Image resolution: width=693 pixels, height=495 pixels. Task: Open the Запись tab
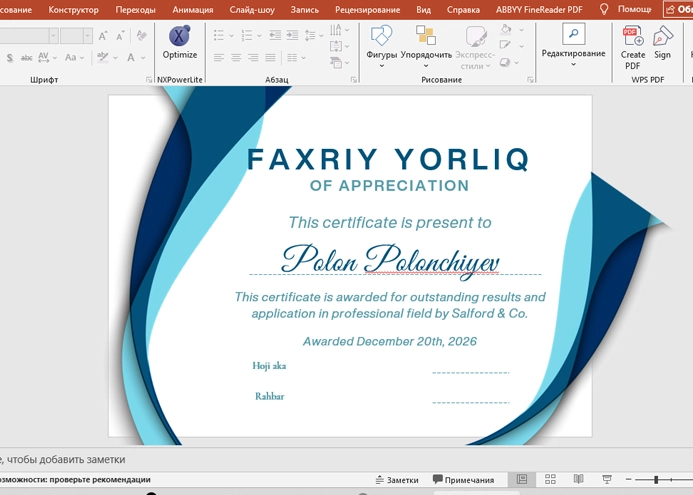(x=305, y=9)
